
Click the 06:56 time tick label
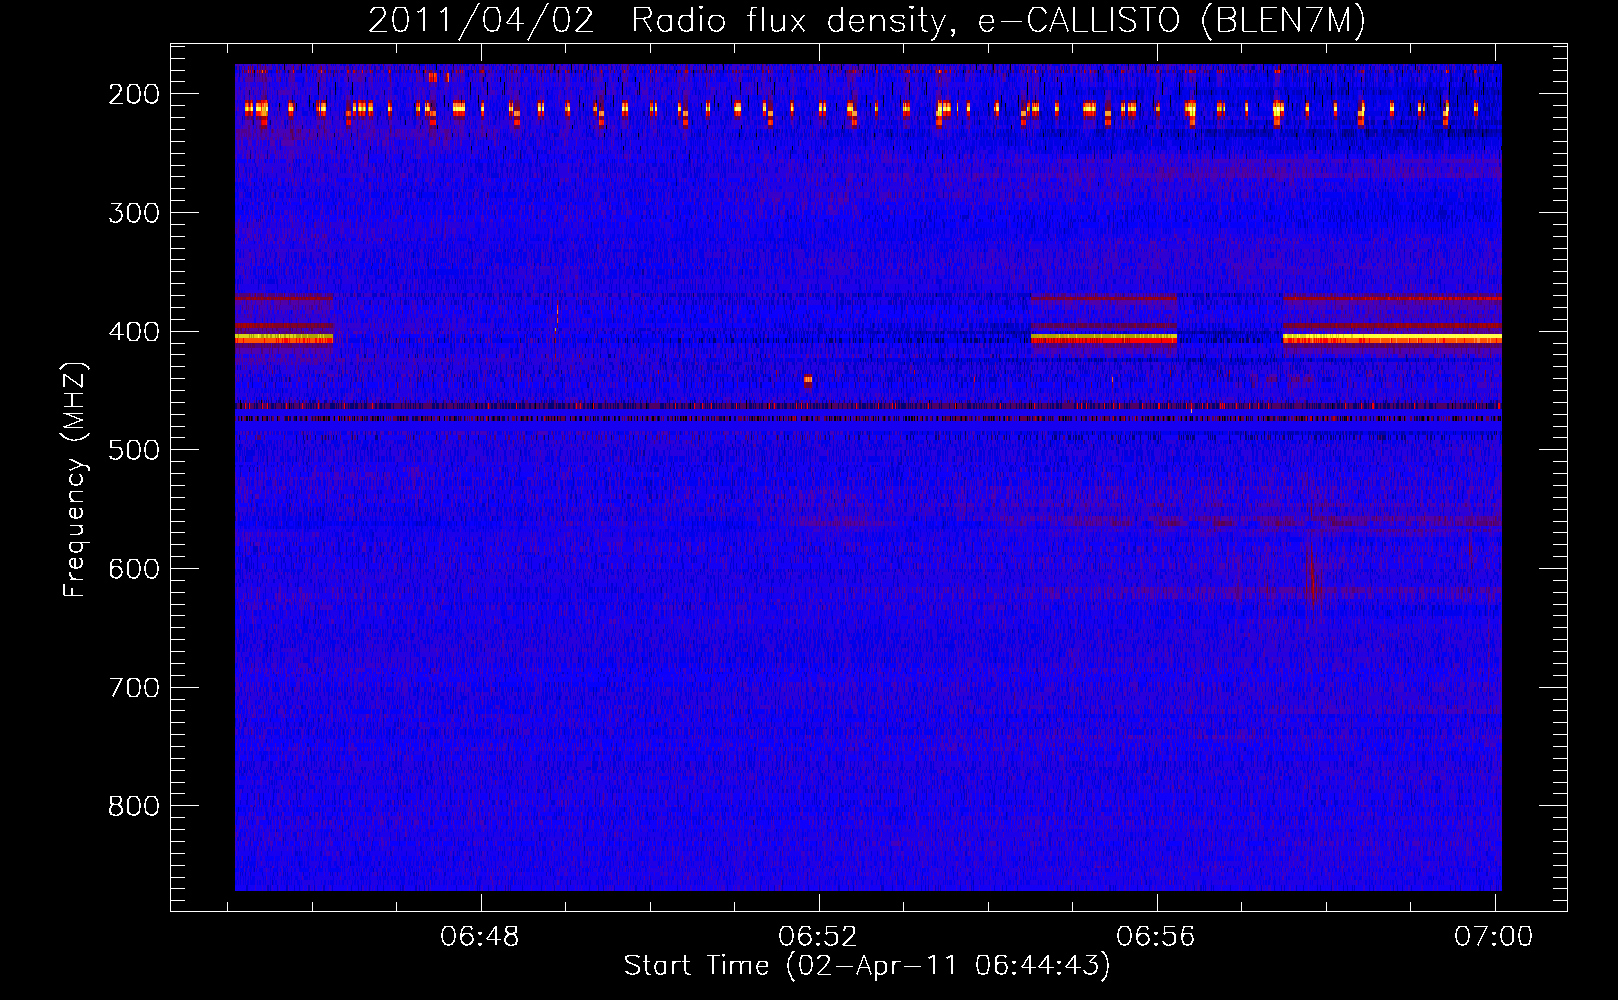click(x=1156, y=937)
